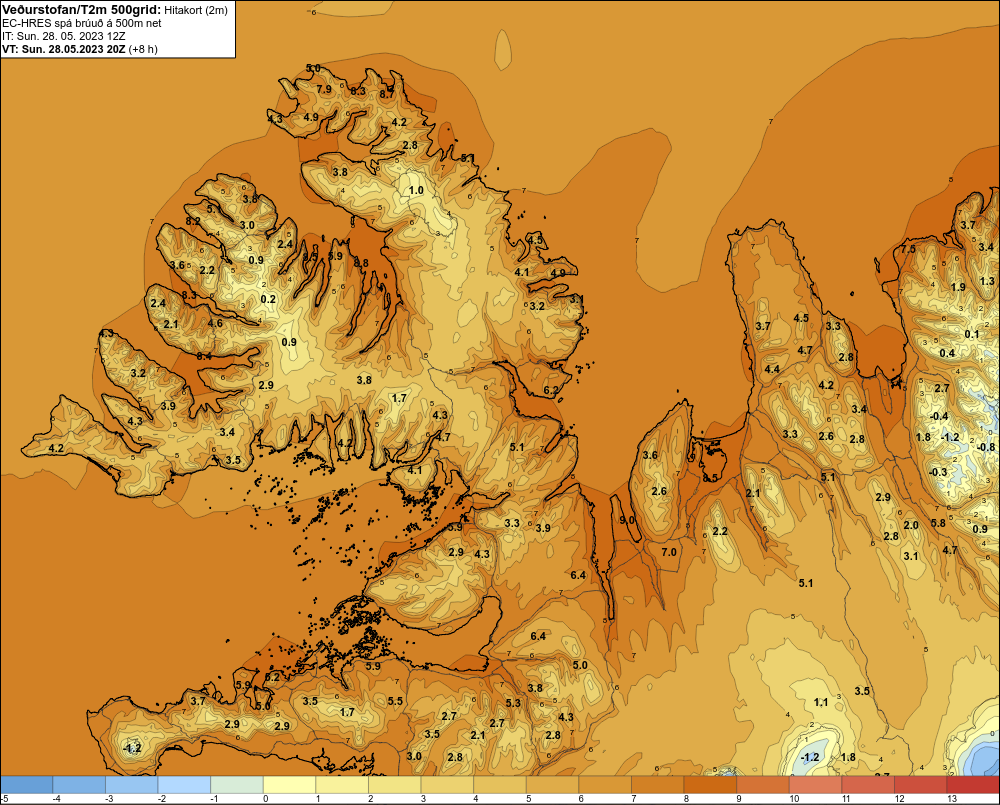Pick the pale green swatch between -1 and 0
This screenshot has width=1000, height=805.
pyautogui.click(x=237, y=784)
